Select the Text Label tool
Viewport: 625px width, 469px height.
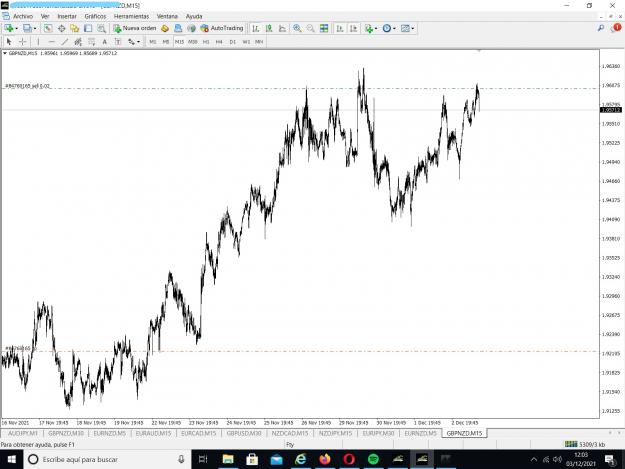click(118, 41)
